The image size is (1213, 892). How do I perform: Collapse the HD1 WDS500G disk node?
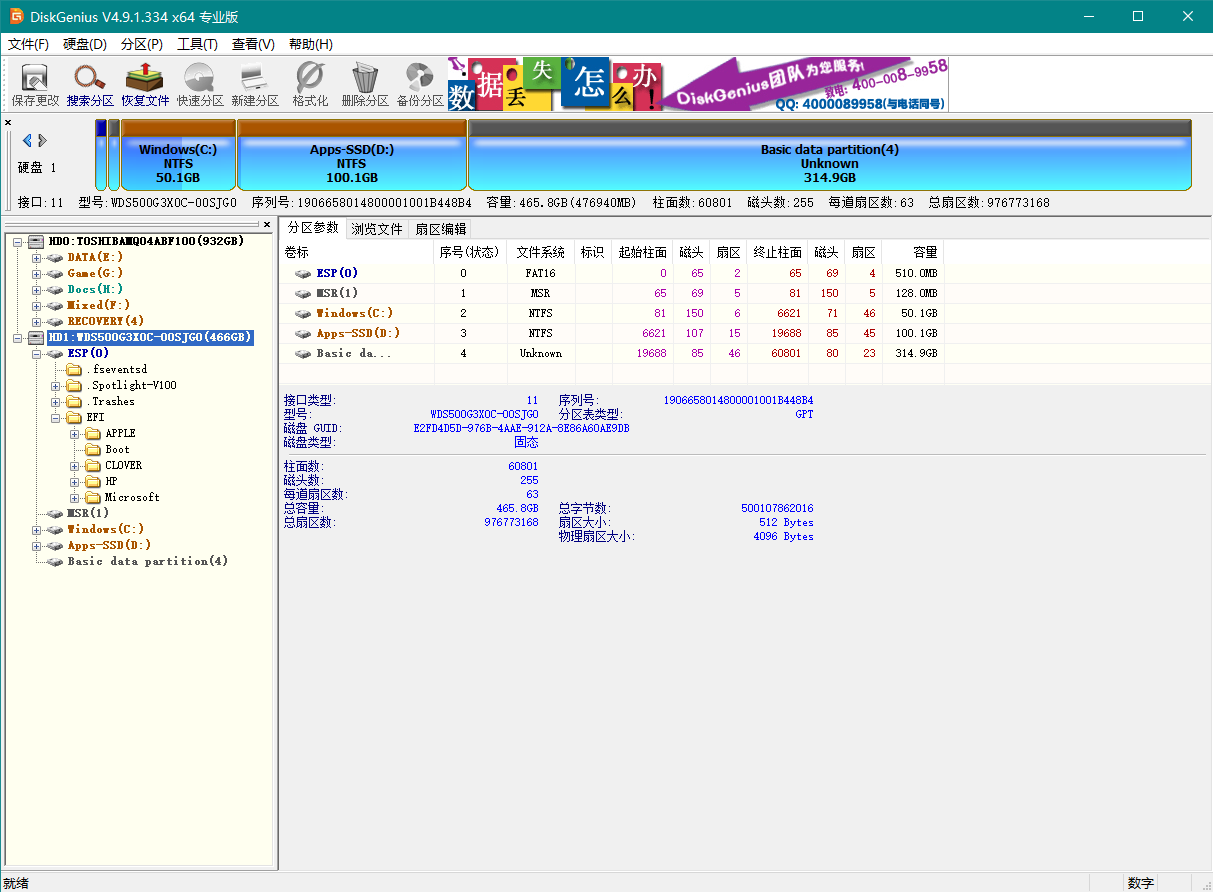click(18, 337)
